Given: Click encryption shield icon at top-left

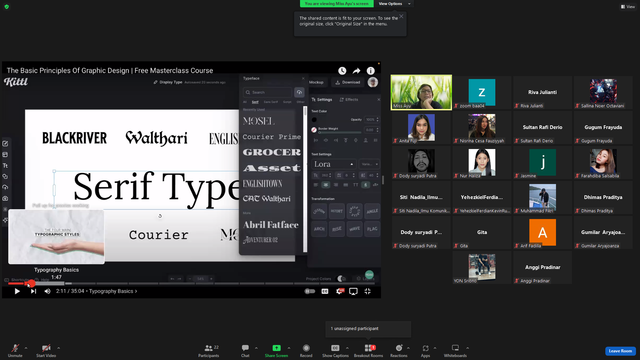Looking at the screenshot, I should click(7, 7).
